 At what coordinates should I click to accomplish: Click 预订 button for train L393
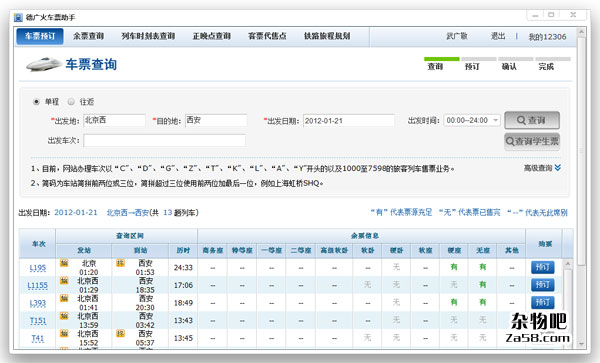coord(543,302)
